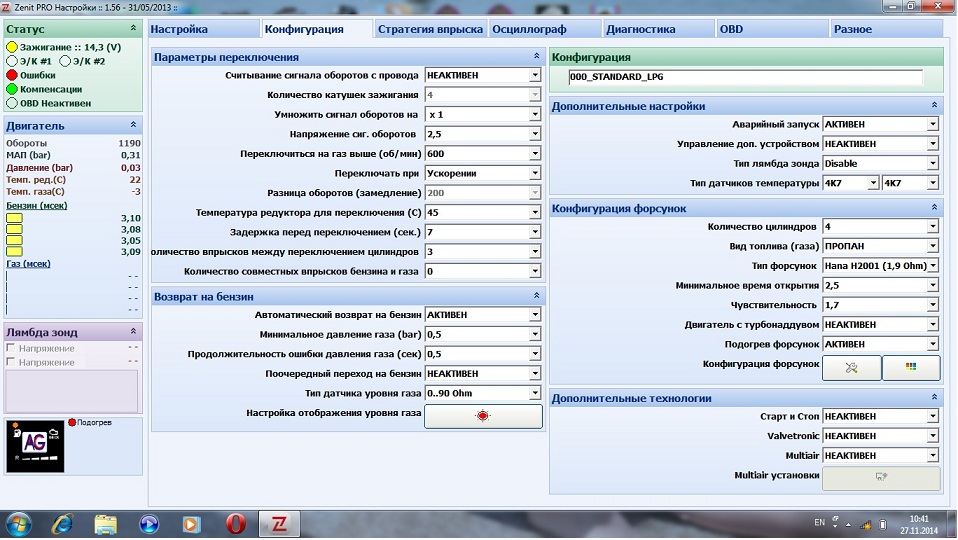Click the 000_STANDARD_LPG configuration name field
Image resolution: width=958 pixels, height=540 pixels.
[x=742, y=76]
